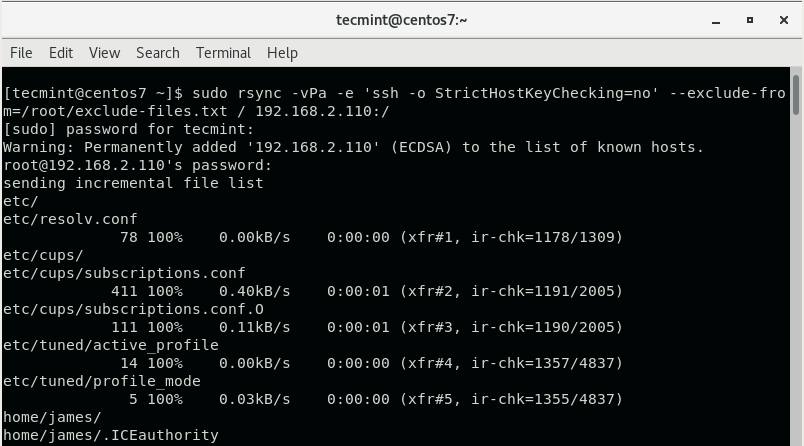Screen dimensions: 804x446
Task: Open the Search menu
Action: 158,53
